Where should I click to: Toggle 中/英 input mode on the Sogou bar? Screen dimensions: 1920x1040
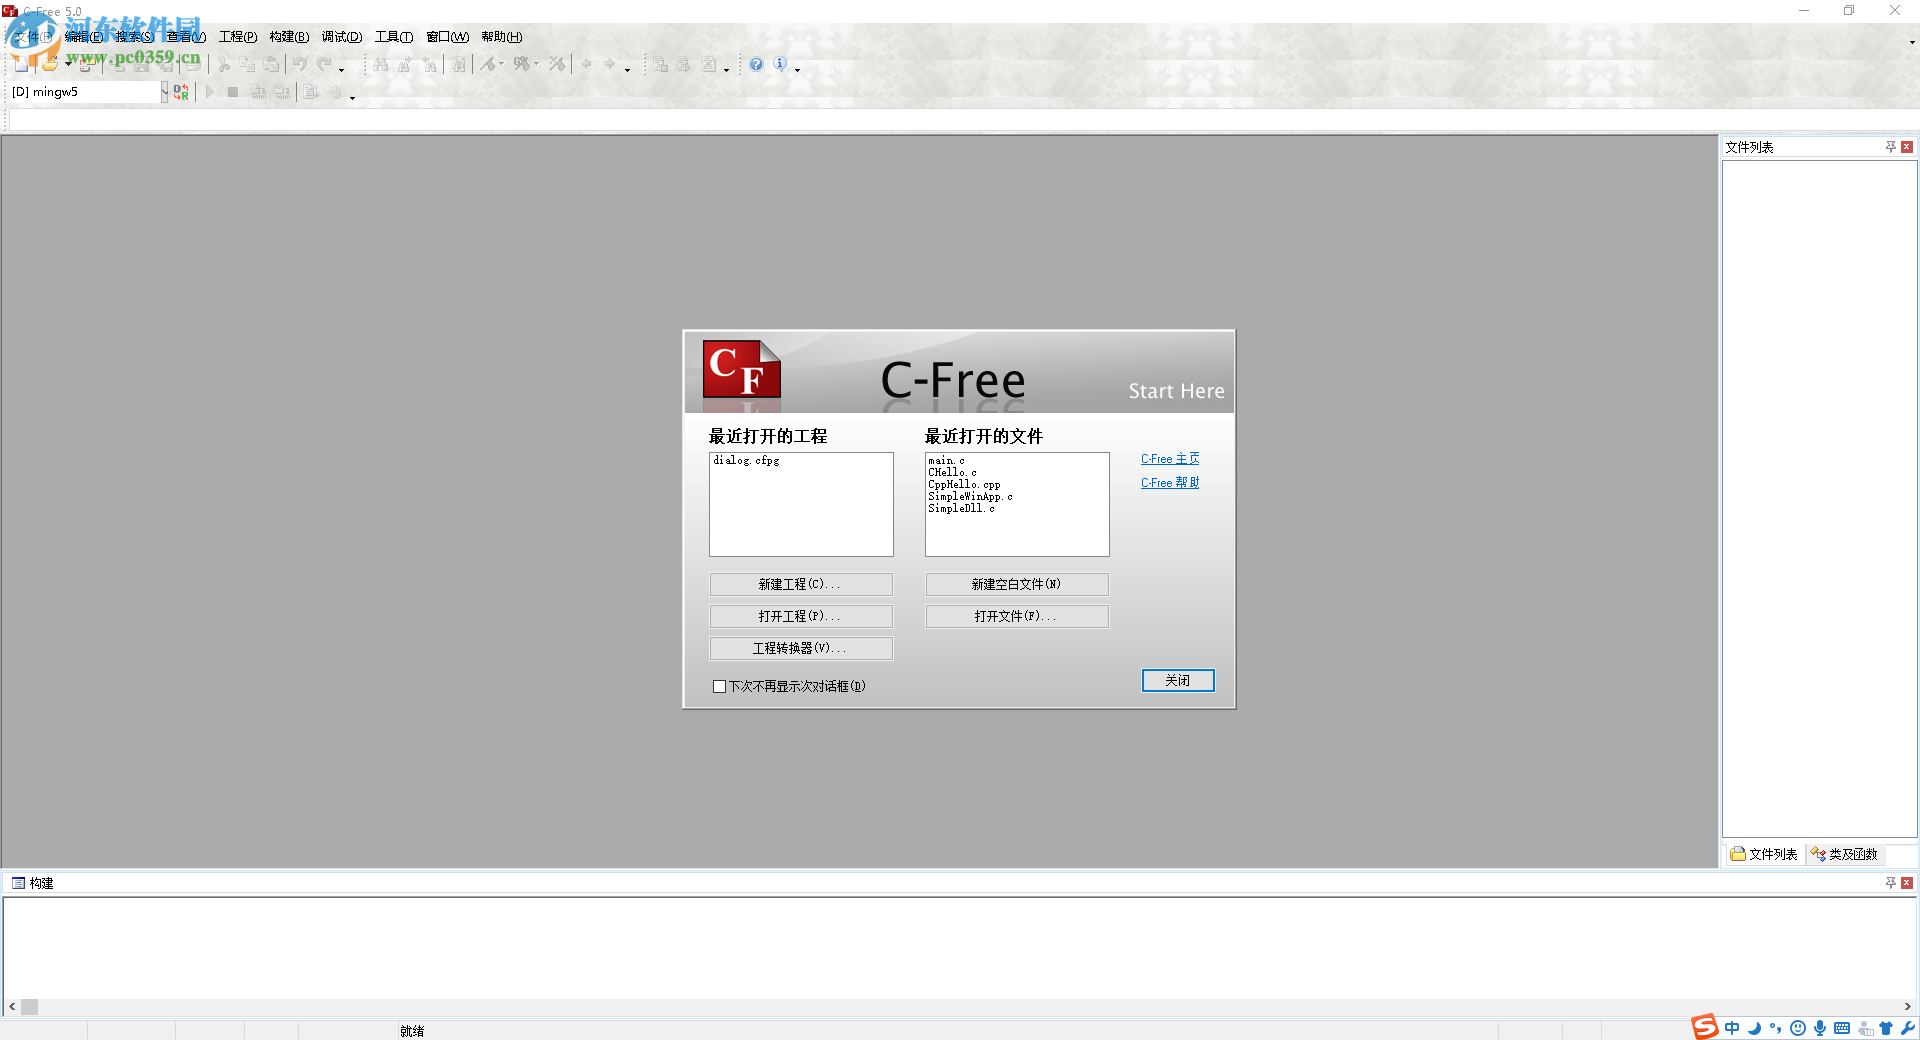pyautogui.click(x=1732, y=1028)
